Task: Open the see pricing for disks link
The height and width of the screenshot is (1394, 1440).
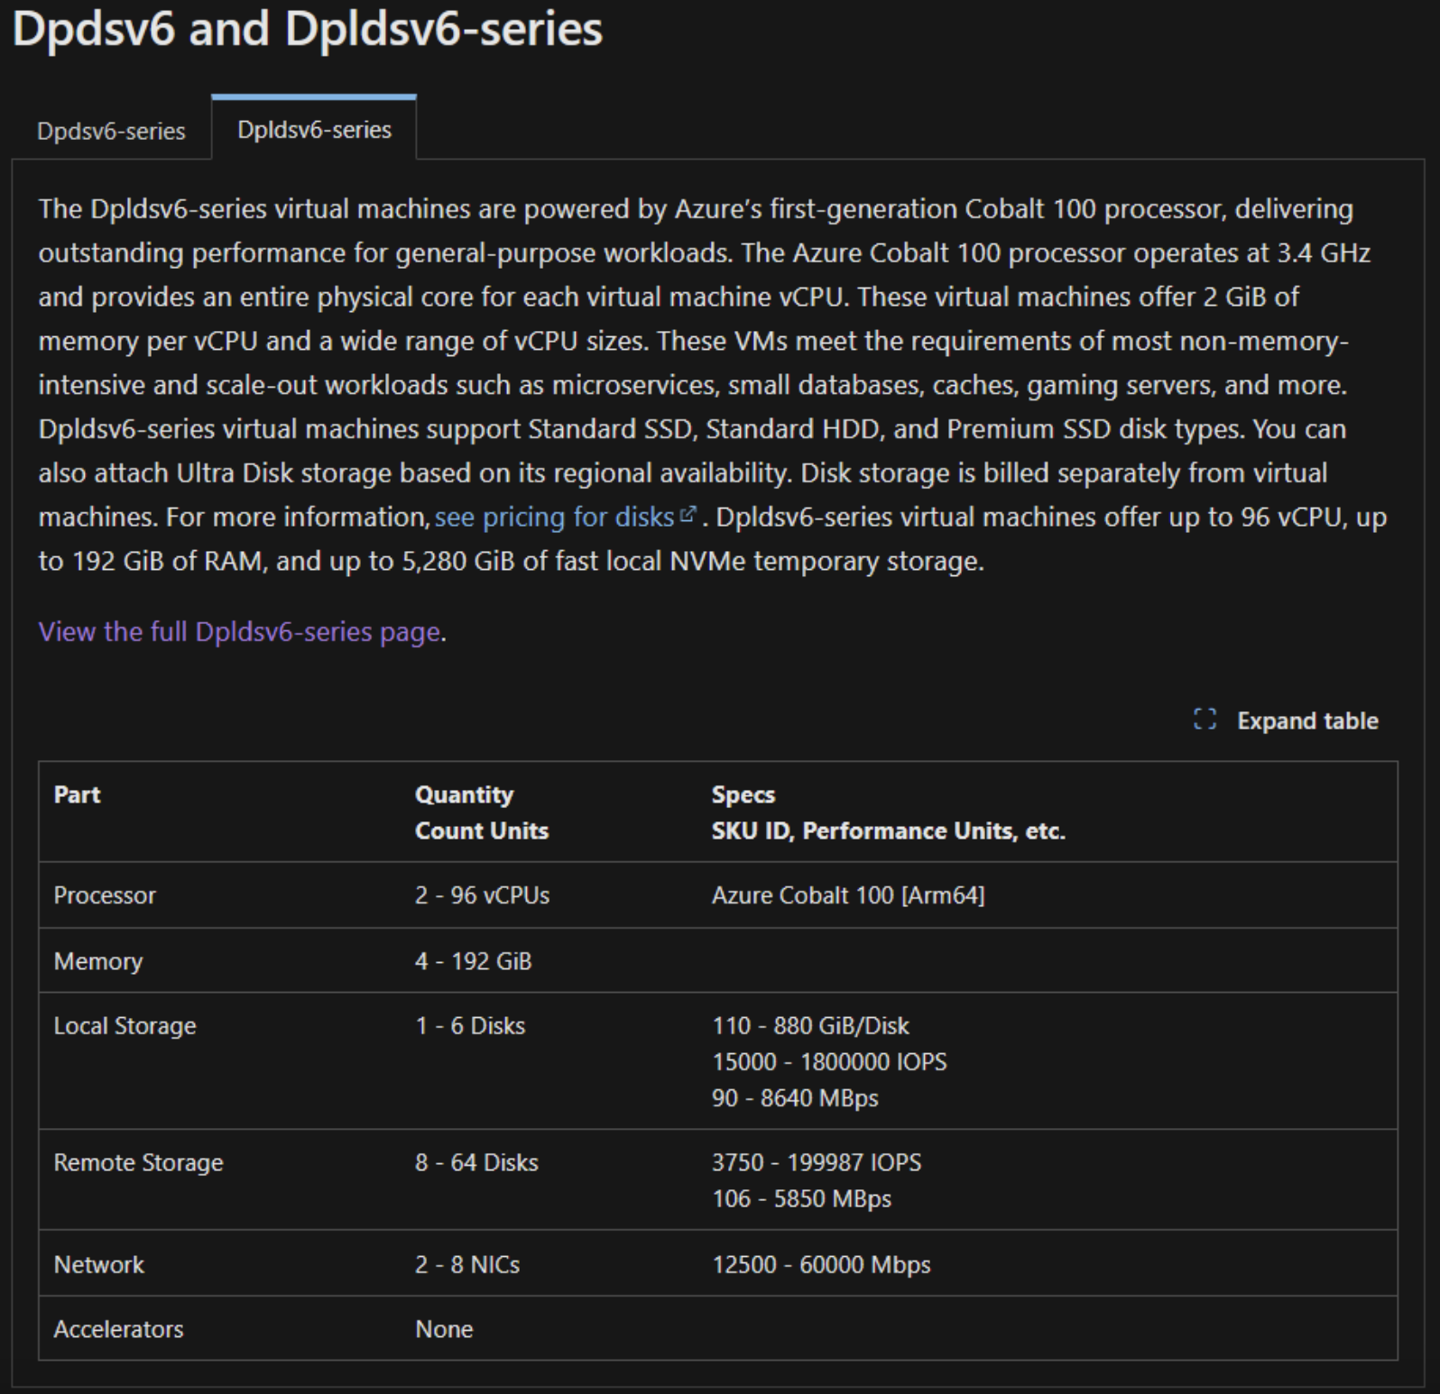Action: pyautogui.click(x=554, y=517)
